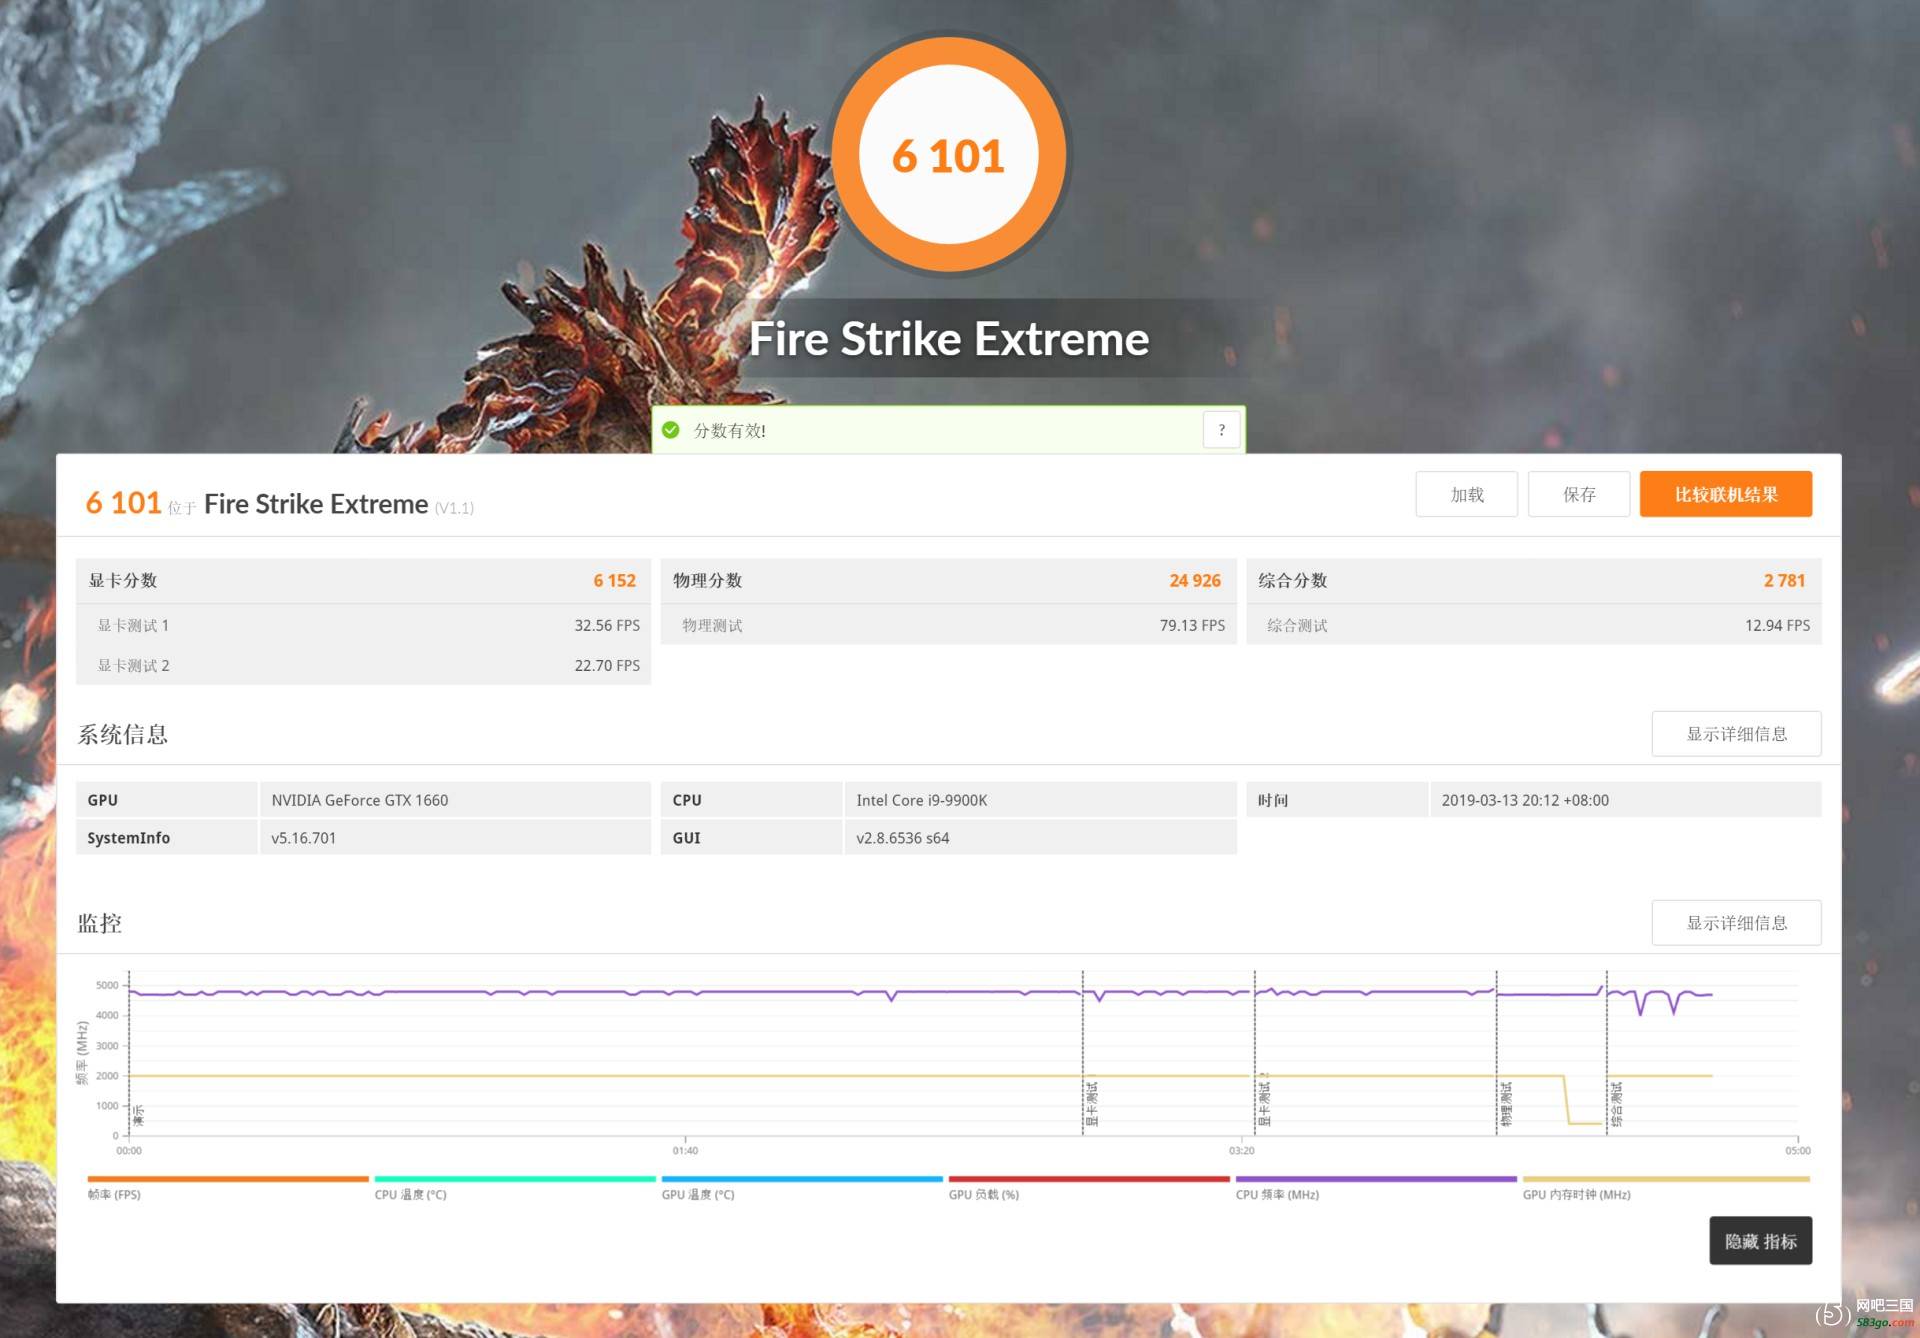Click the green valid score checkmark icon
The image size is (1920, 1338).
pos(671,430)
